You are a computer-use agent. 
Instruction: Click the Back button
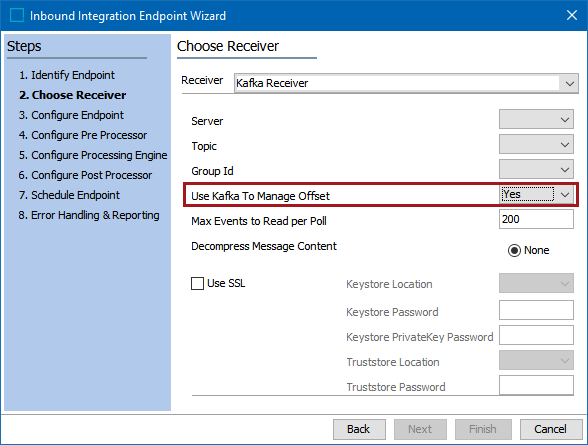pos(359,429)
